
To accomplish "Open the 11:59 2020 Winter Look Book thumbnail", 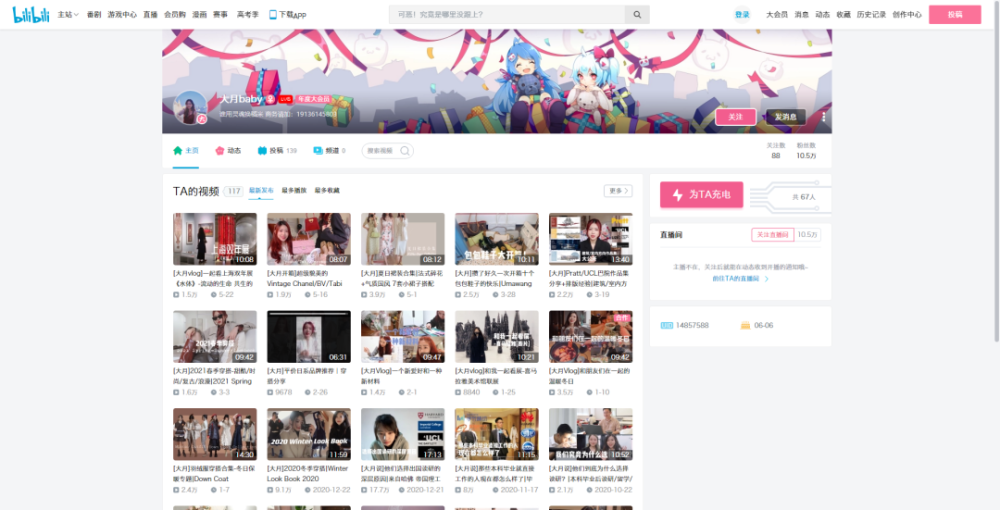I will (309, 434).
